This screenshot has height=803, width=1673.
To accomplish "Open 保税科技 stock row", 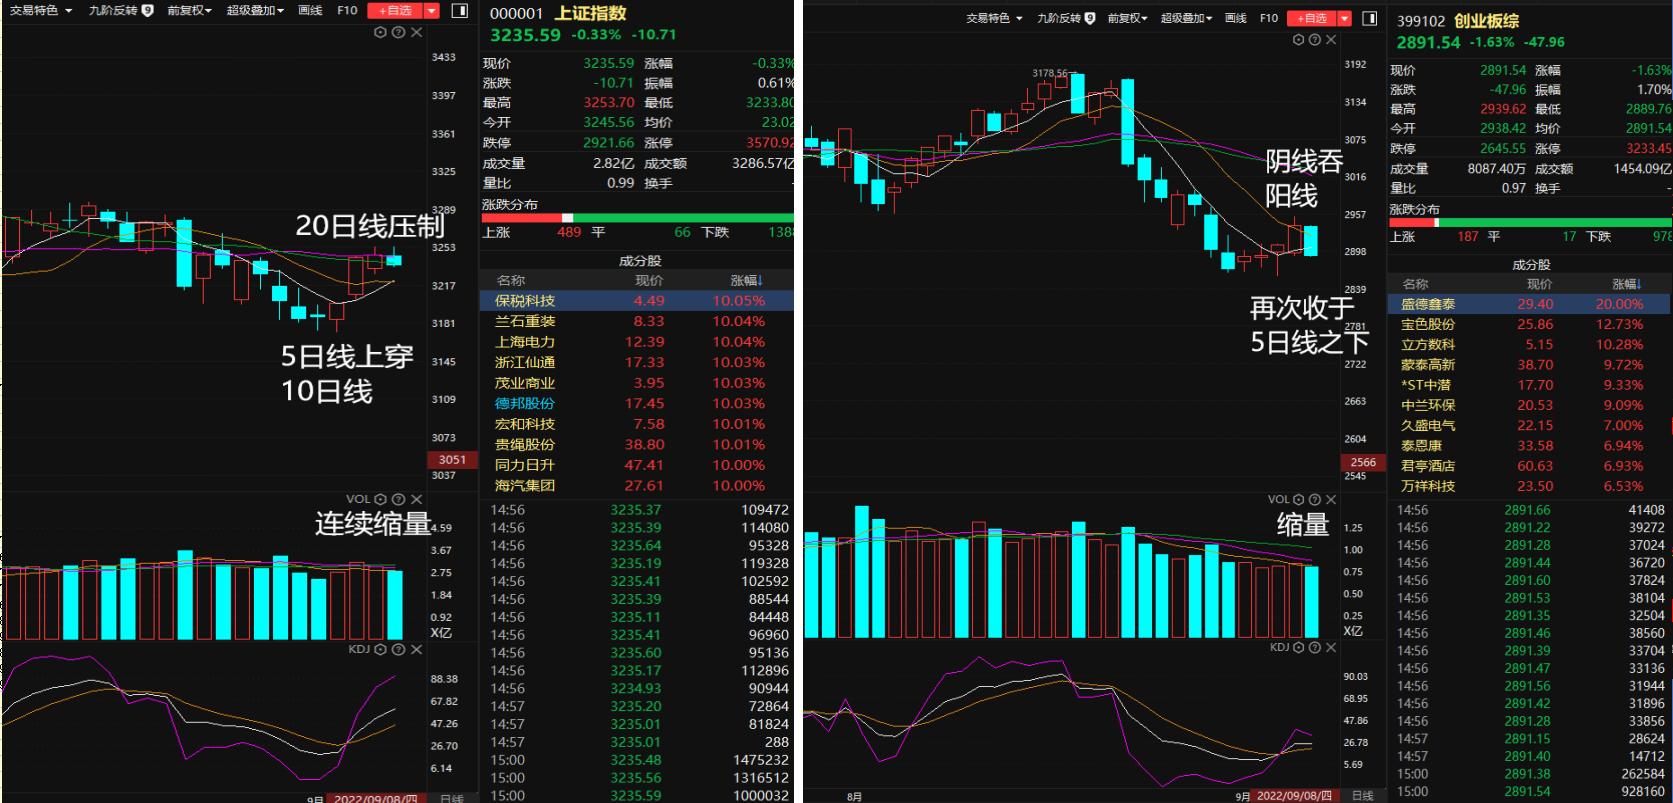I will click(x=637, y=301).
